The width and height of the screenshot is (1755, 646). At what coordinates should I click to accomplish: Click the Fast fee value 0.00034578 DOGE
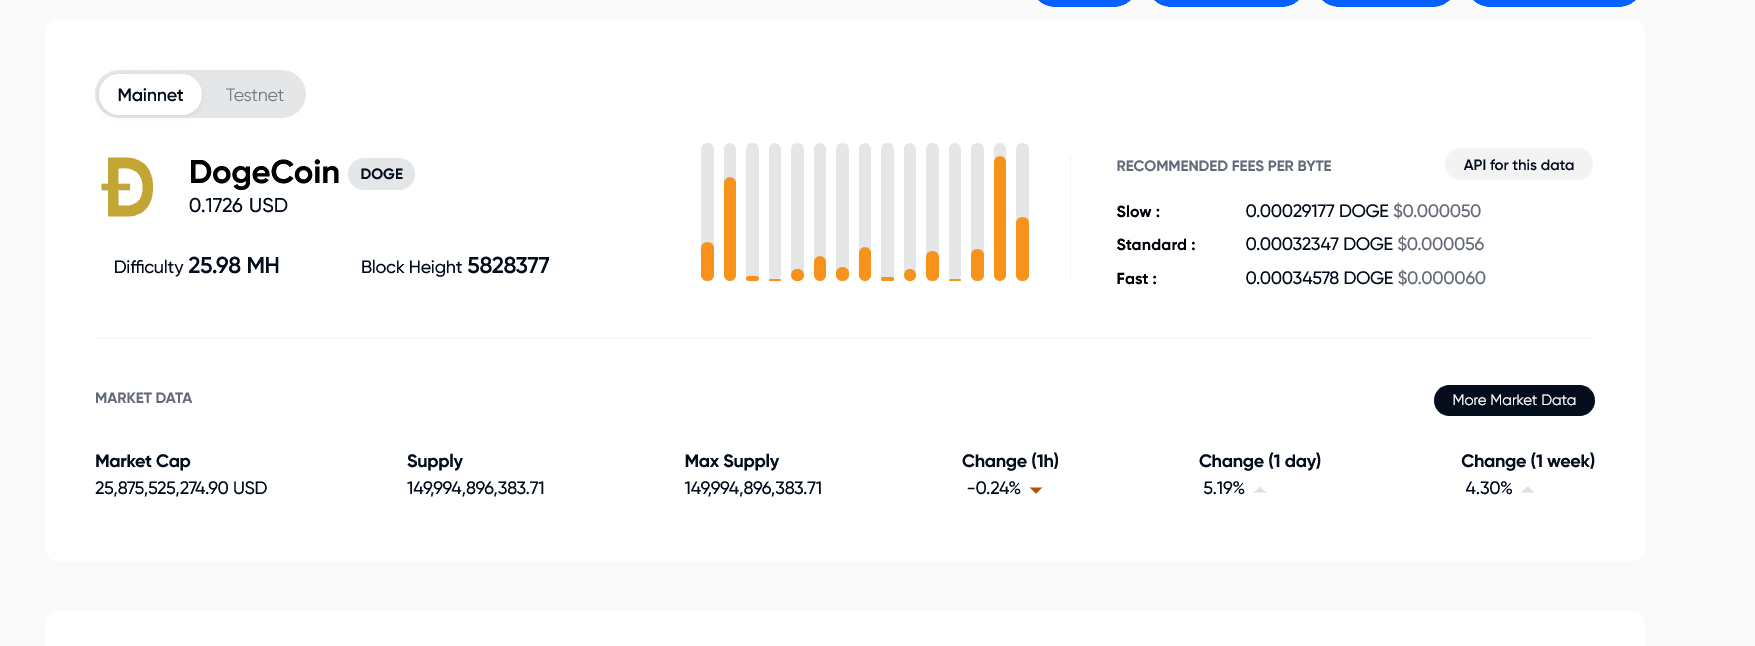[x=1318, y=278]
